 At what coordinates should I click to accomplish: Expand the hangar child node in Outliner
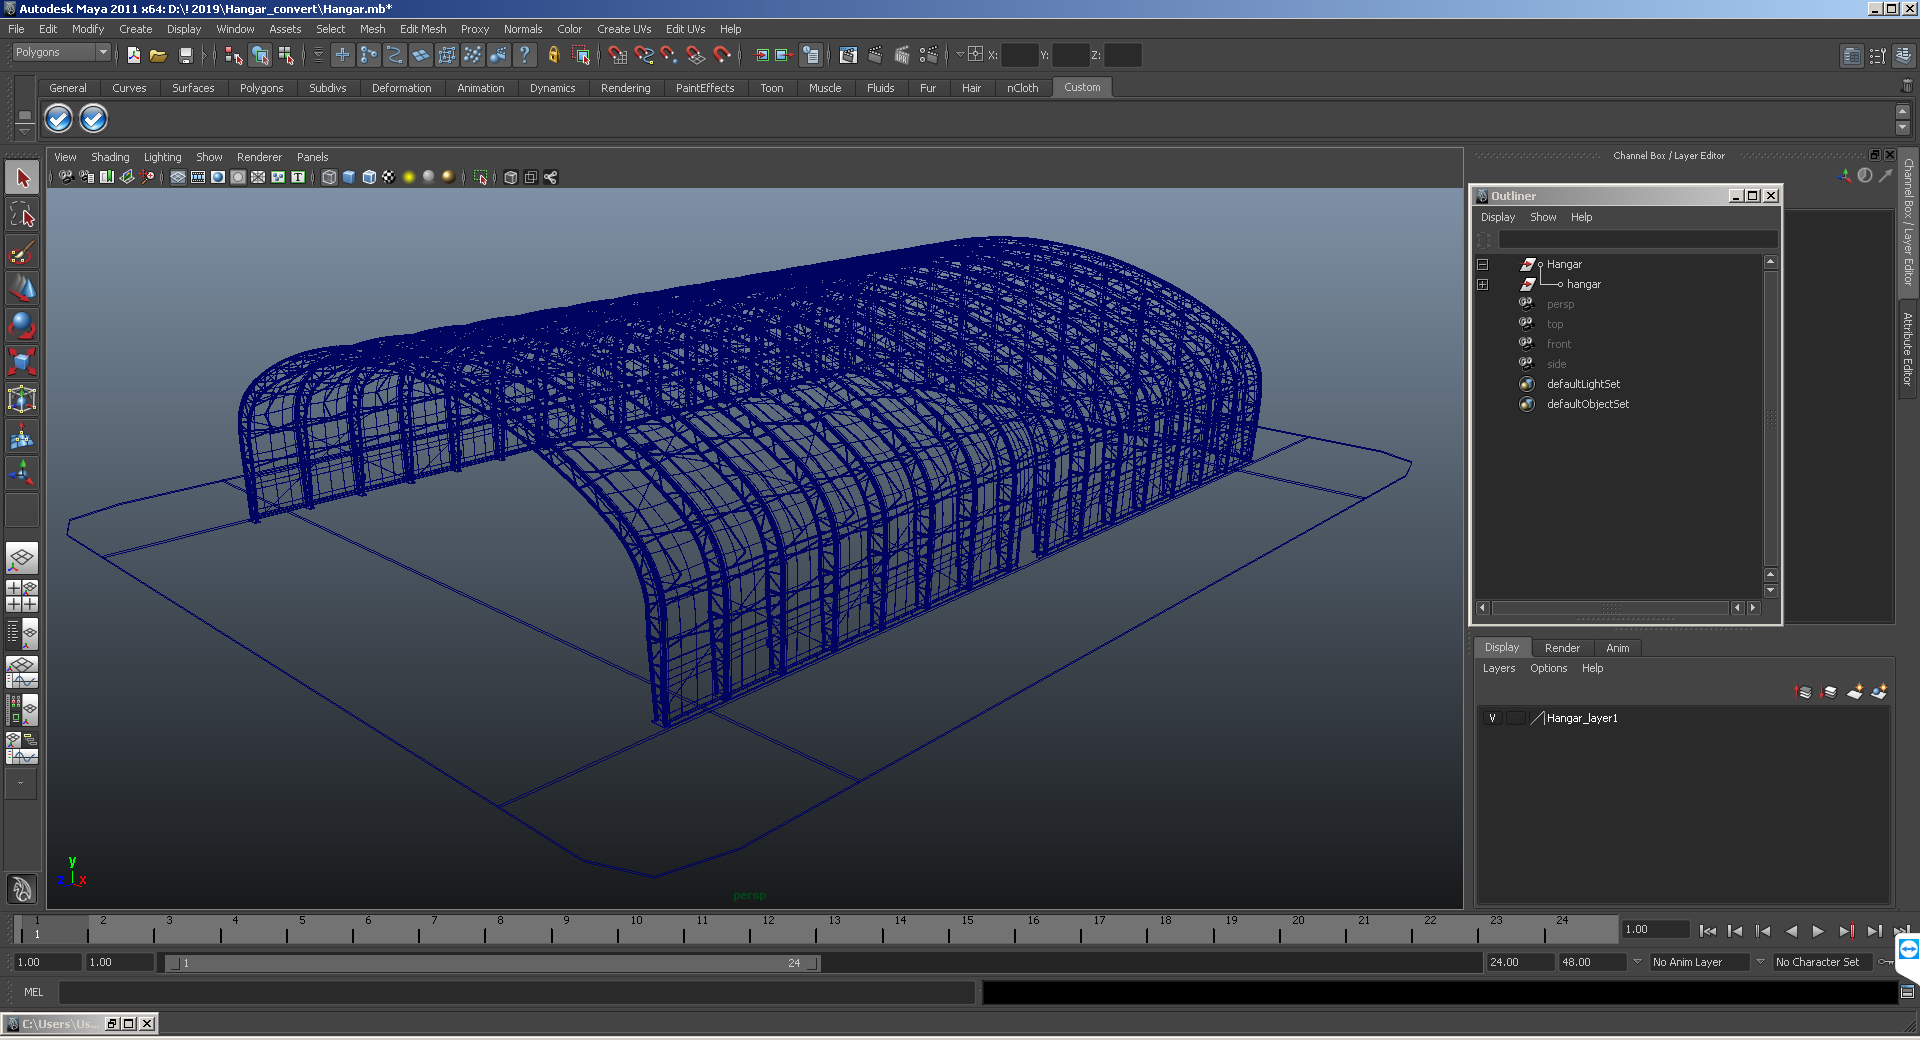[x=1483, y=285]
